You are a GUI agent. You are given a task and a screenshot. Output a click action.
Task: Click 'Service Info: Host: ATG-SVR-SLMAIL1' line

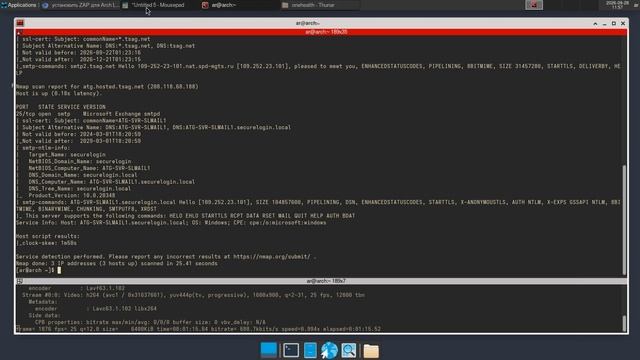(171, 223)
